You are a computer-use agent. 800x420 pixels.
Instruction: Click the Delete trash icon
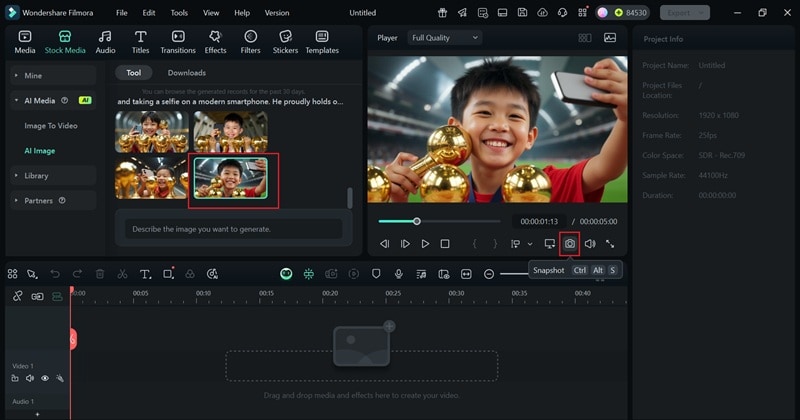[x=100, y=274]
